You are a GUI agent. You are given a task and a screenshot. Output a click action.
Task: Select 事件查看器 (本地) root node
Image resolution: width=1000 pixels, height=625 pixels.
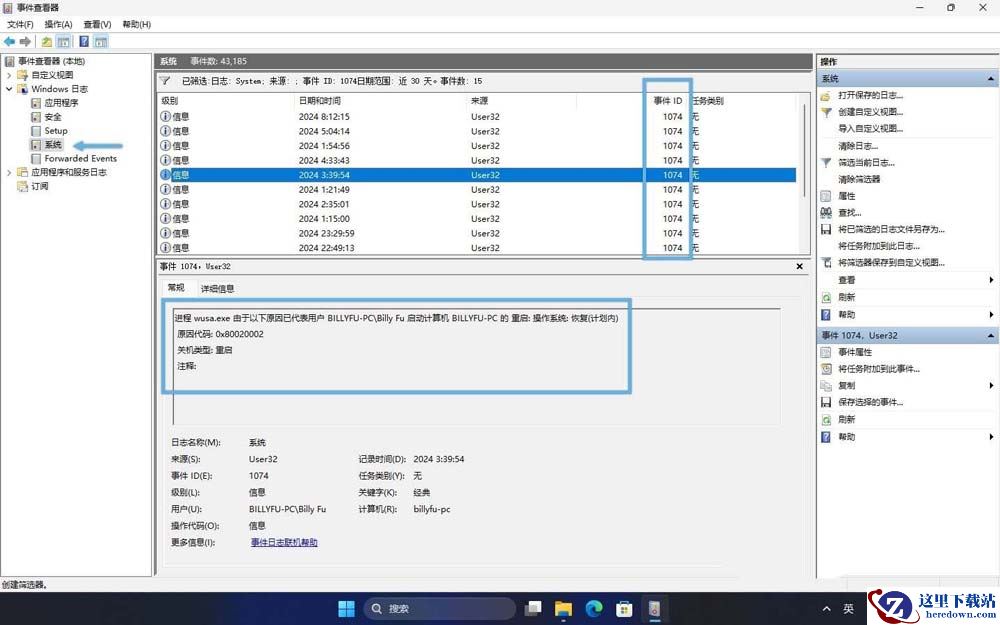[x=51, y=61]
